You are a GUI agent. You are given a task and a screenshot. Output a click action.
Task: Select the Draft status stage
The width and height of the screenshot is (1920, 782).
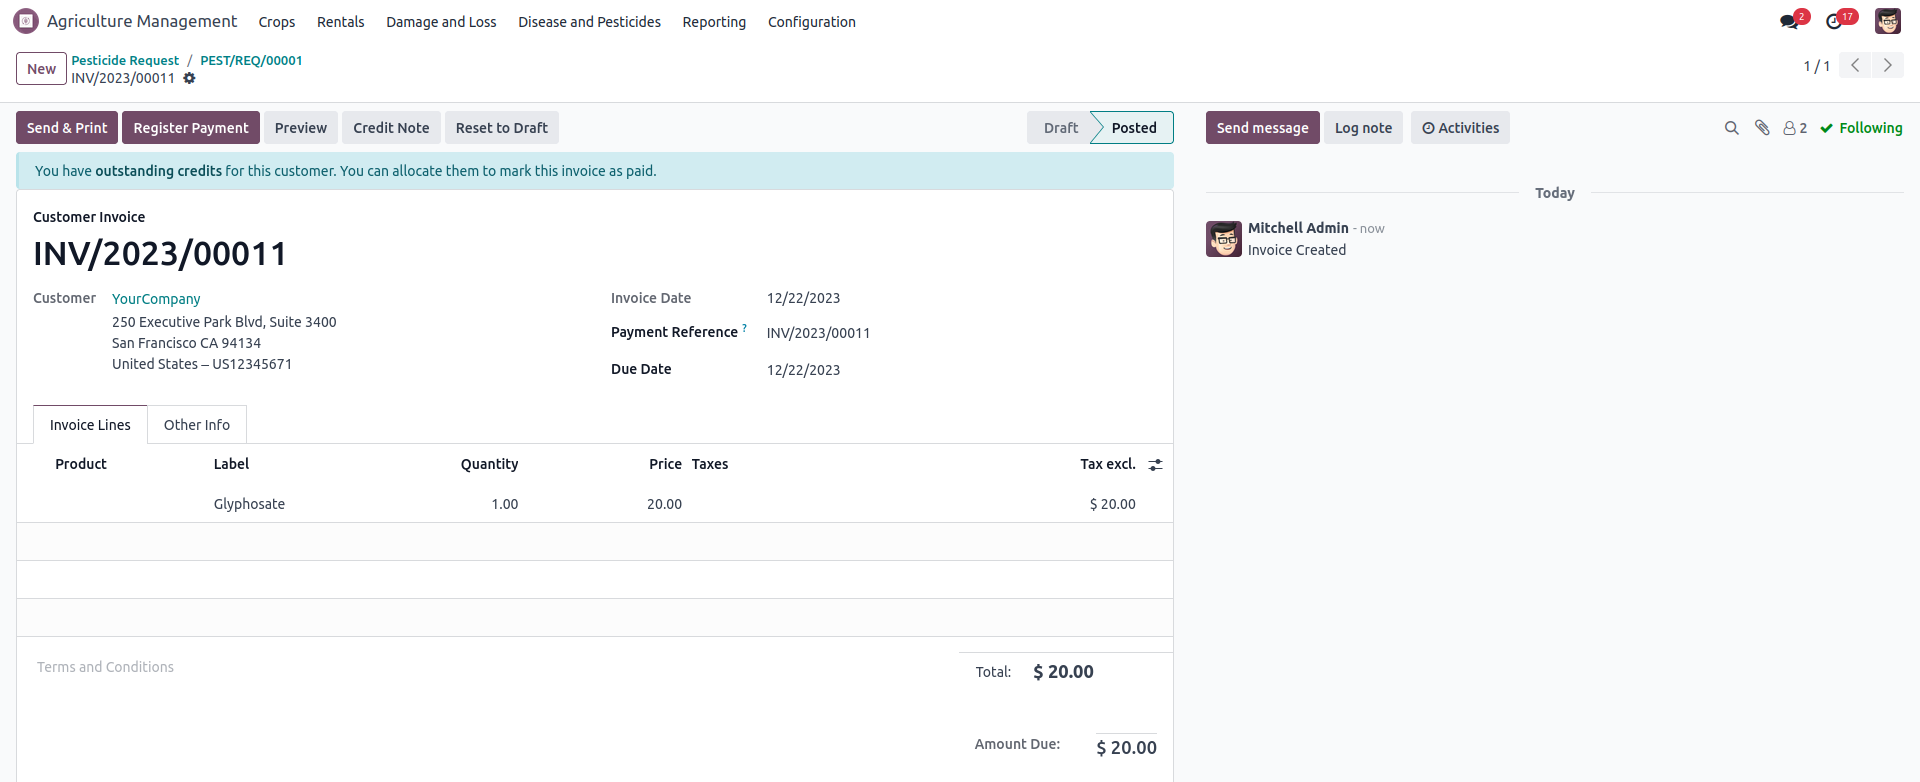[x=1060, y=128]
